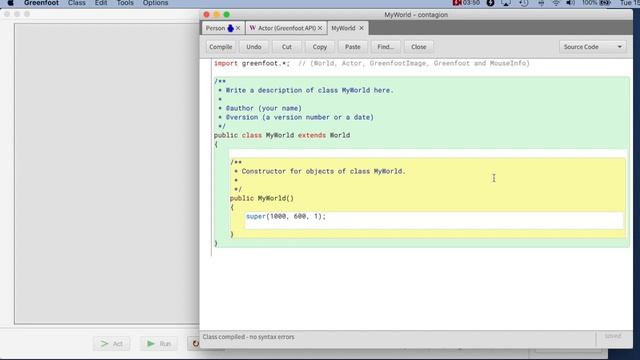The height and width of the screenshot is (360, 640).
Task: Click the line 'super(1000, 600, 1);'
Action: (x=286, y=216)
